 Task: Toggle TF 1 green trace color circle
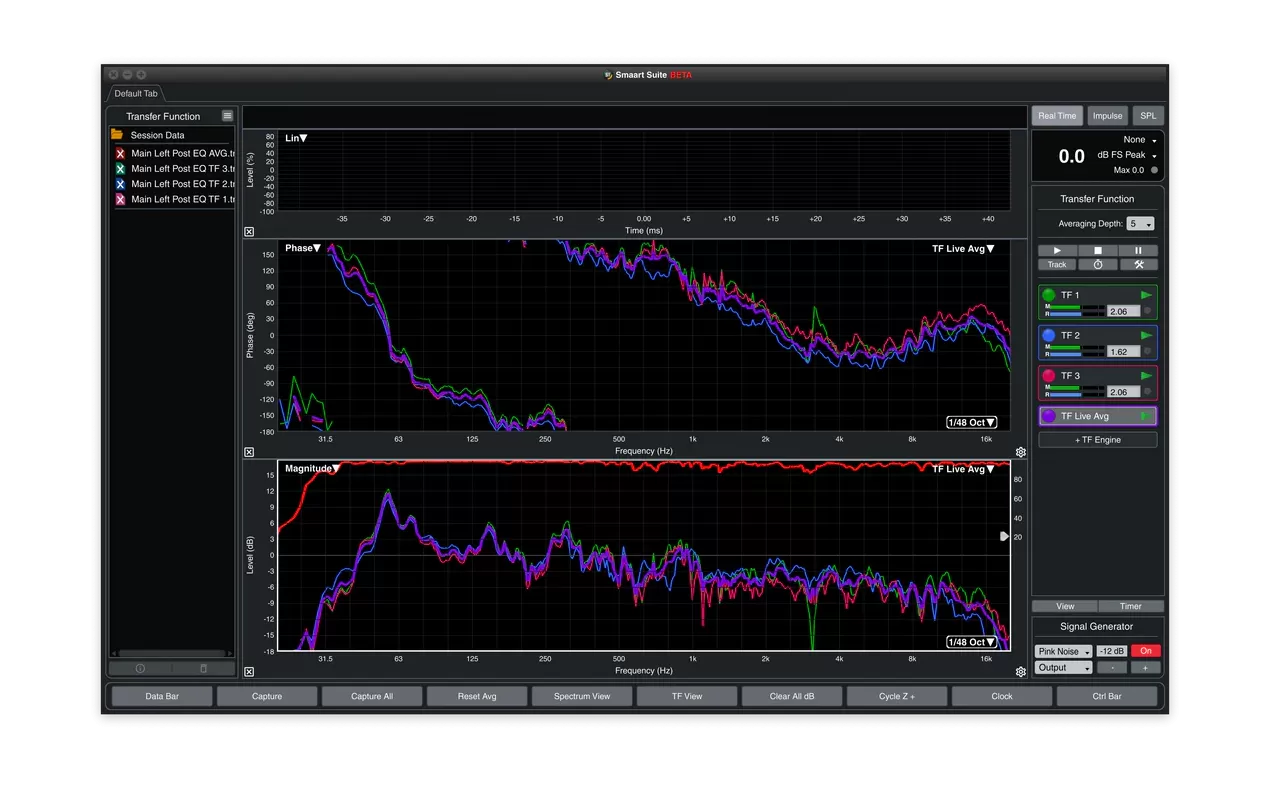[x=1049, y=295]
